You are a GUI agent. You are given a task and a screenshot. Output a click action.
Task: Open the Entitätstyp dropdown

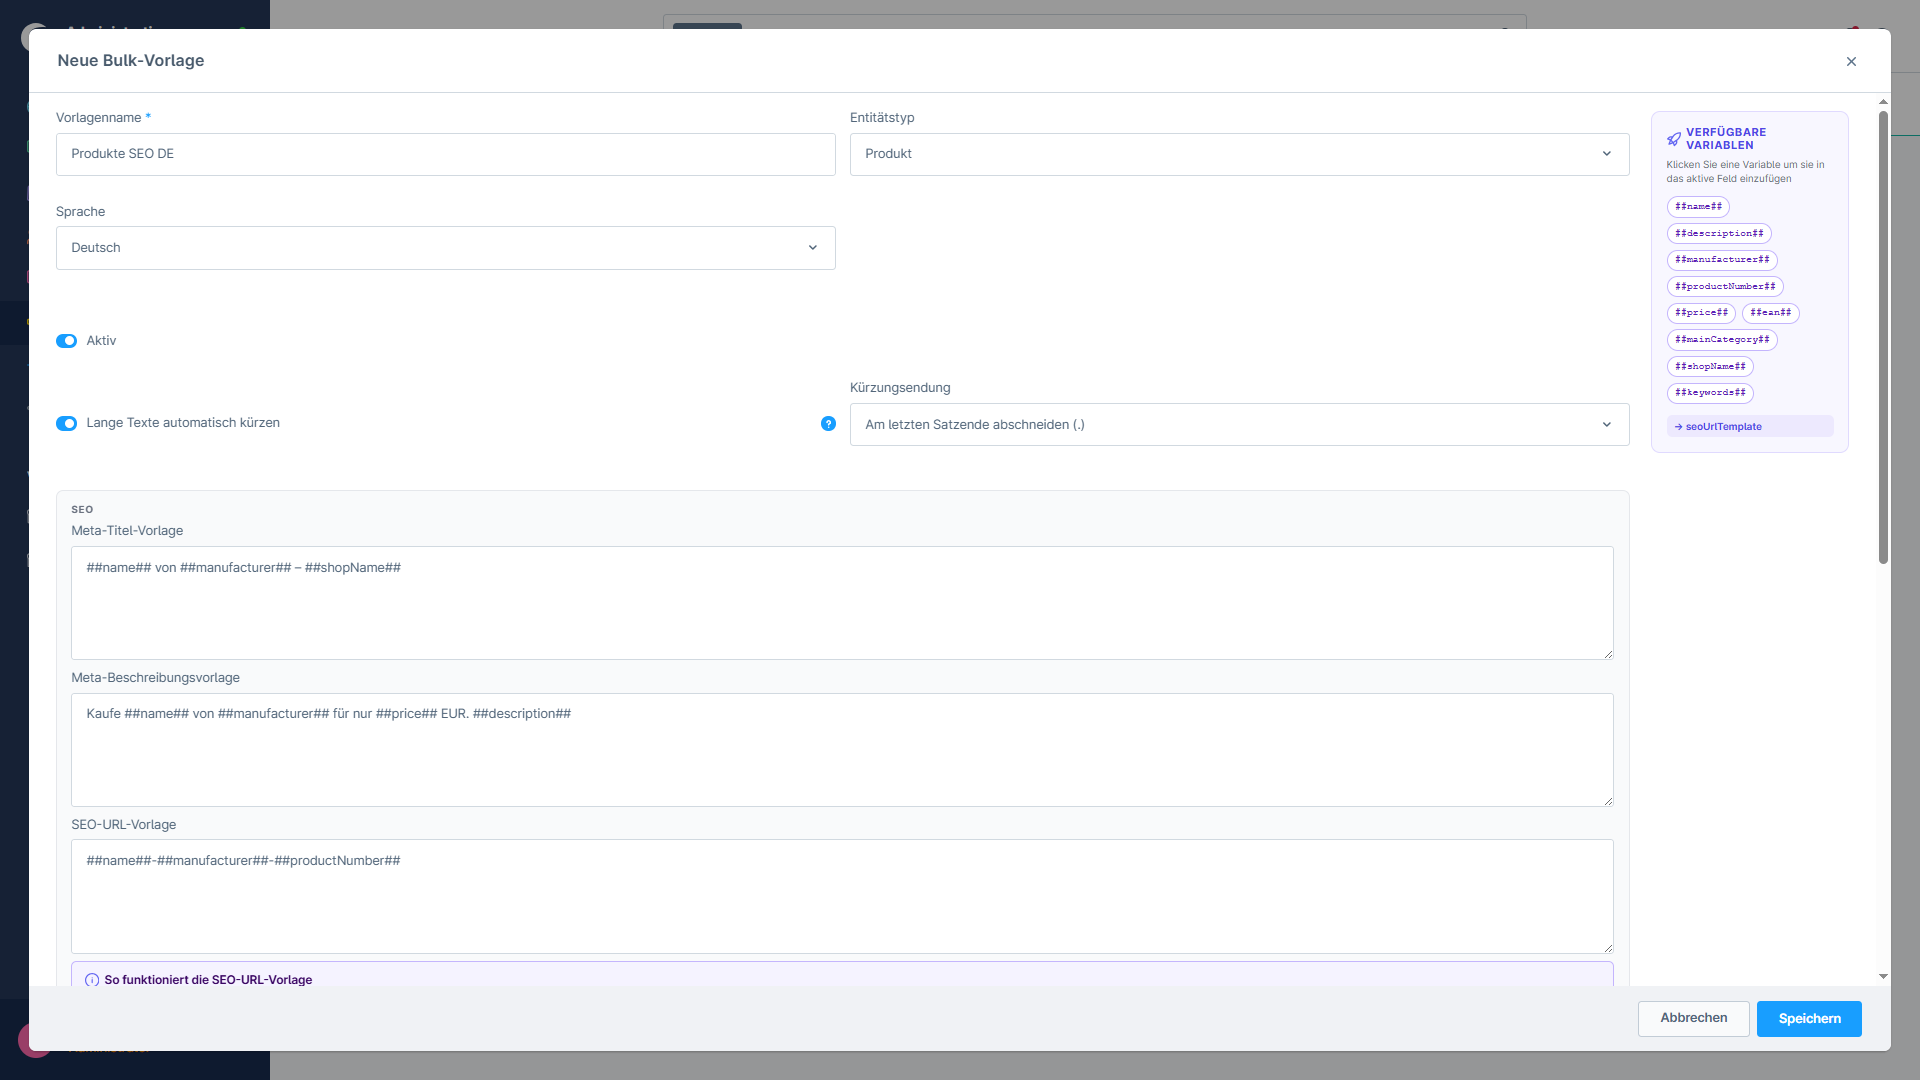[x=1239, y=154]
